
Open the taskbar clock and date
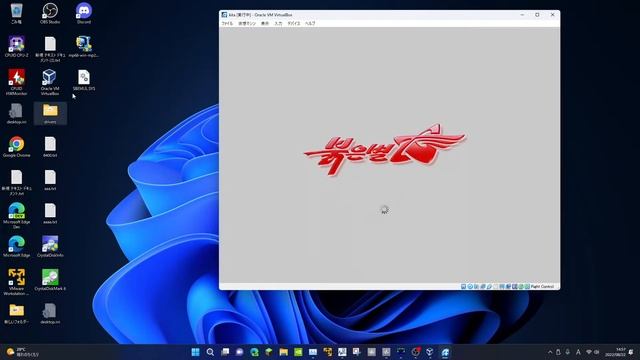(x=615, y=352)
